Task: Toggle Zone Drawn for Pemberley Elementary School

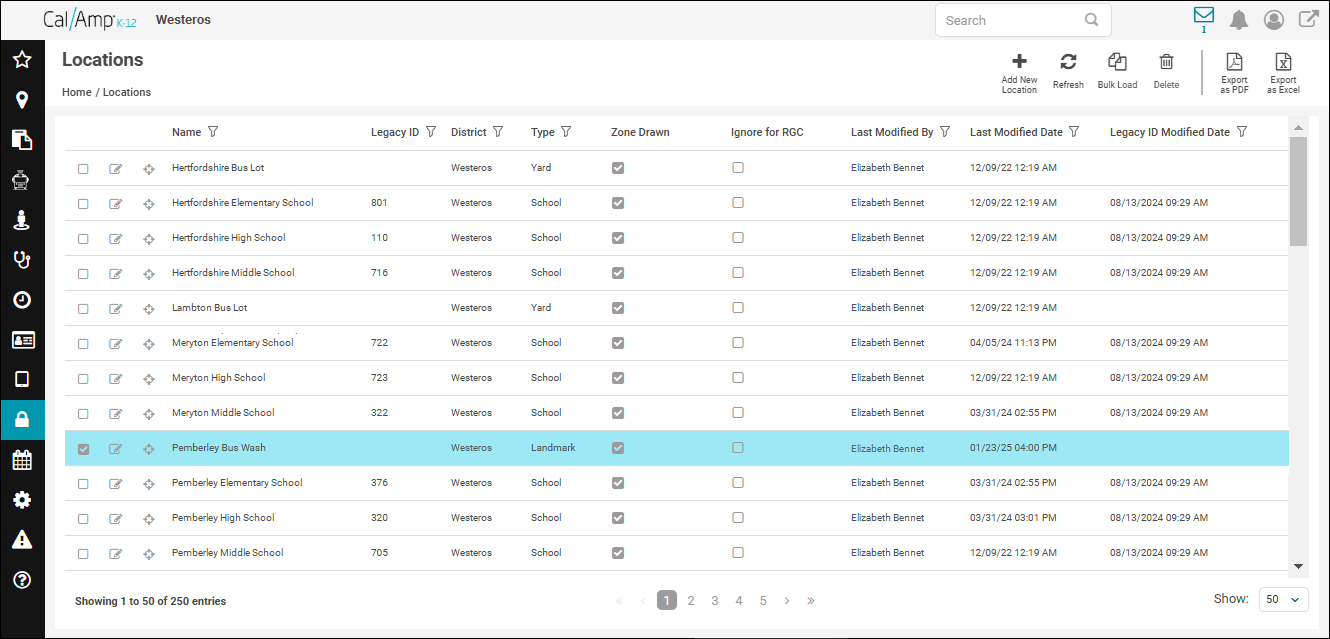Action: [618, 483]
